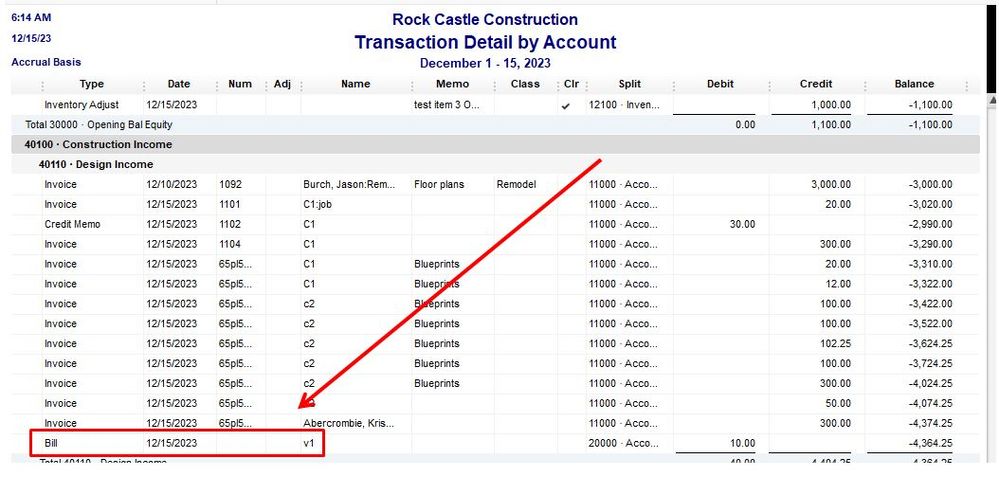Click the Memo column header
The height and width of the screenshot is (481, 999).
452,84
